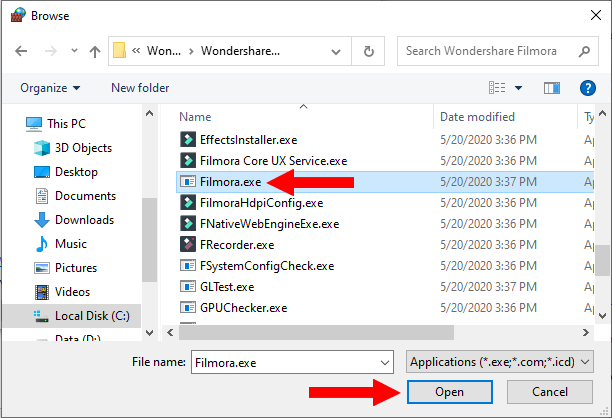Open Documents in sidebar

[75, 196]
